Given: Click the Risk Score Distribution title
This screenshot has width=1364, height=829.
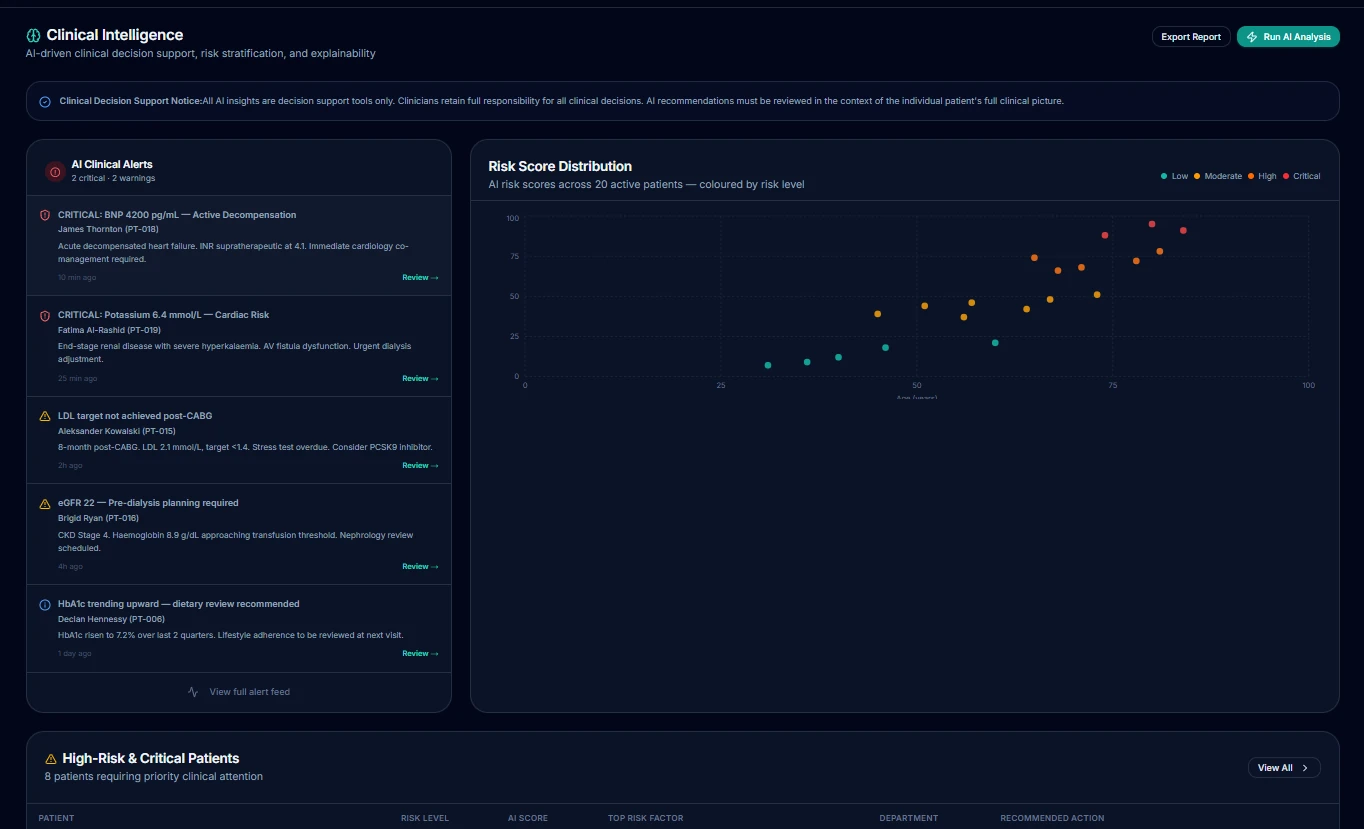Looking at the screenshot, I should 560,166.
